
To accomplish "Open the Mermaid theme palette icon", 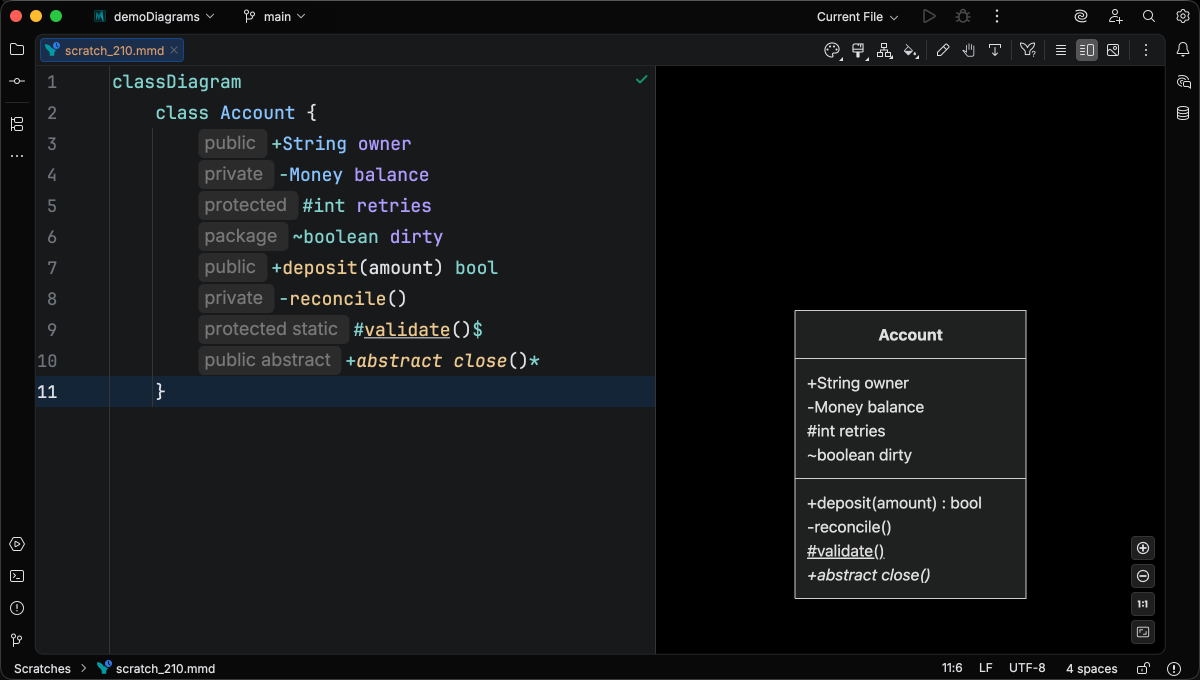I will click(832, 50).
